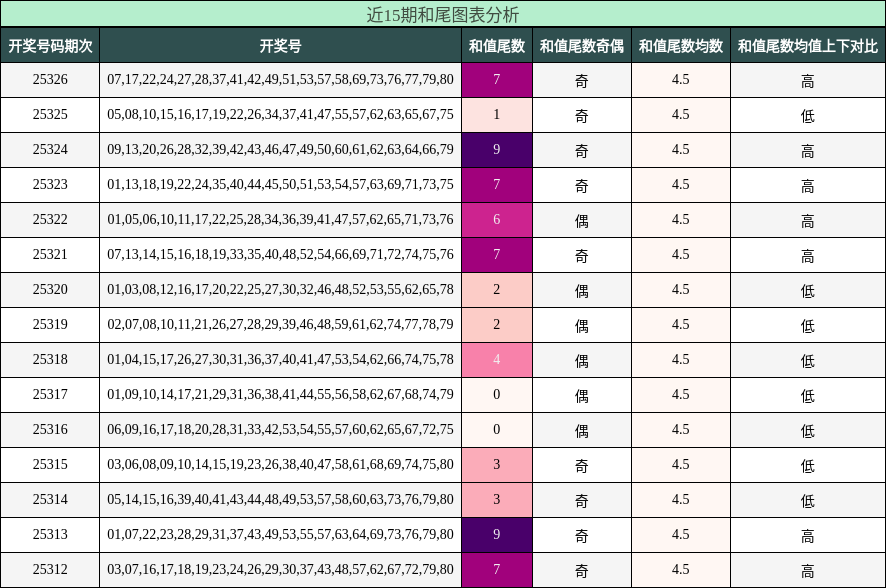
Task: Click the 和值尾数奇偶 column header
Action: click(581, 43)
